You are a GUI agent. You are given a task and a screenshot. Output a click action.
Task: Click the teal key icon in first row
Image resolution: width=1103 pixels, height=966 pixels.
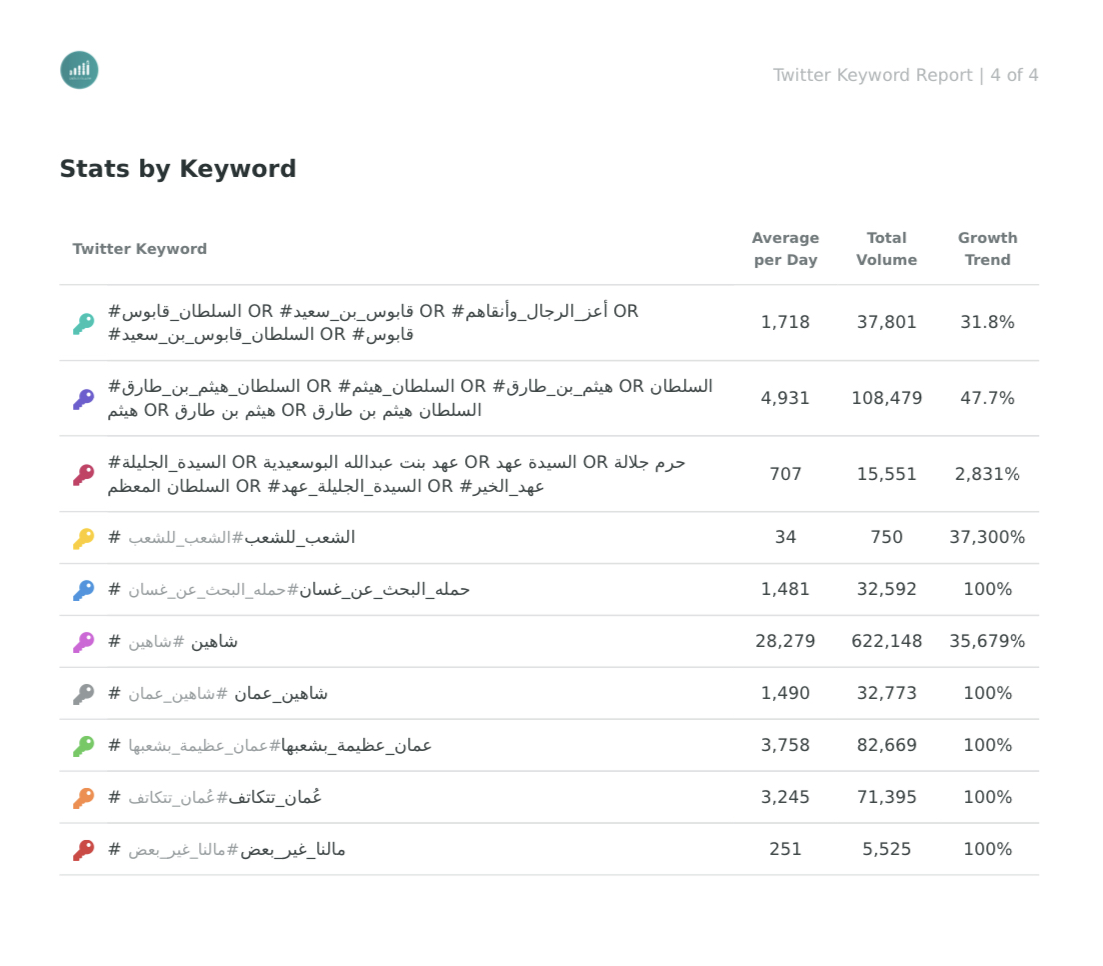point(84,324)
